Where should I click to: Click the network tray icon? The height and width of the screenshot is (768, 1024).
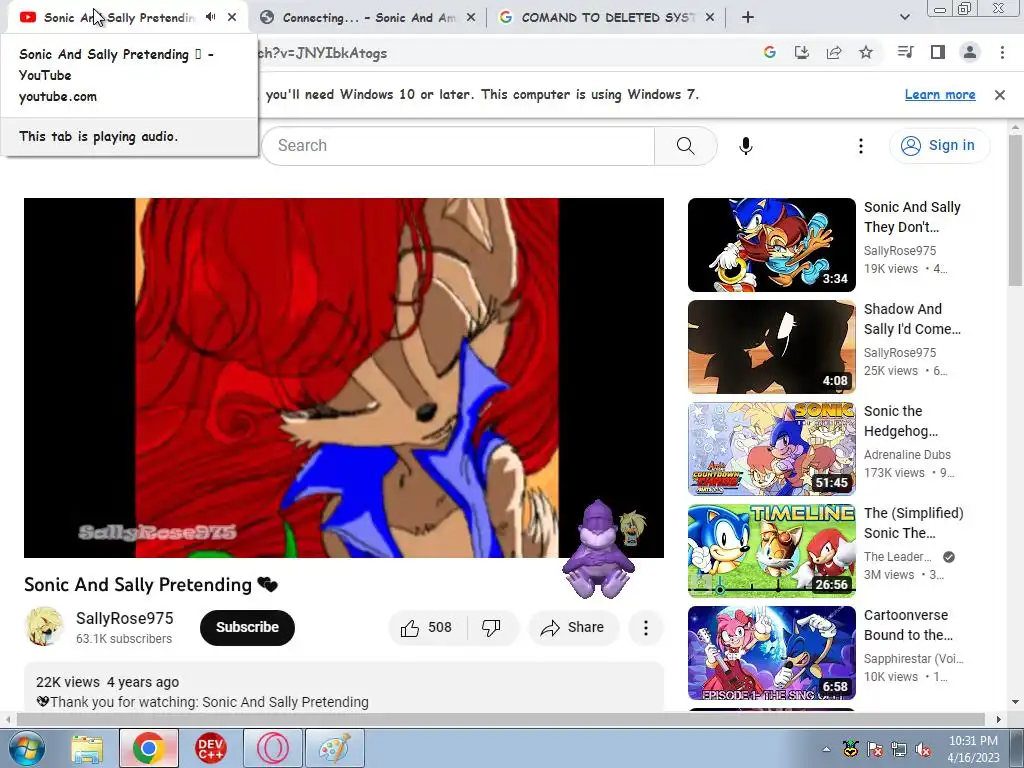click(x=899, y=750)
